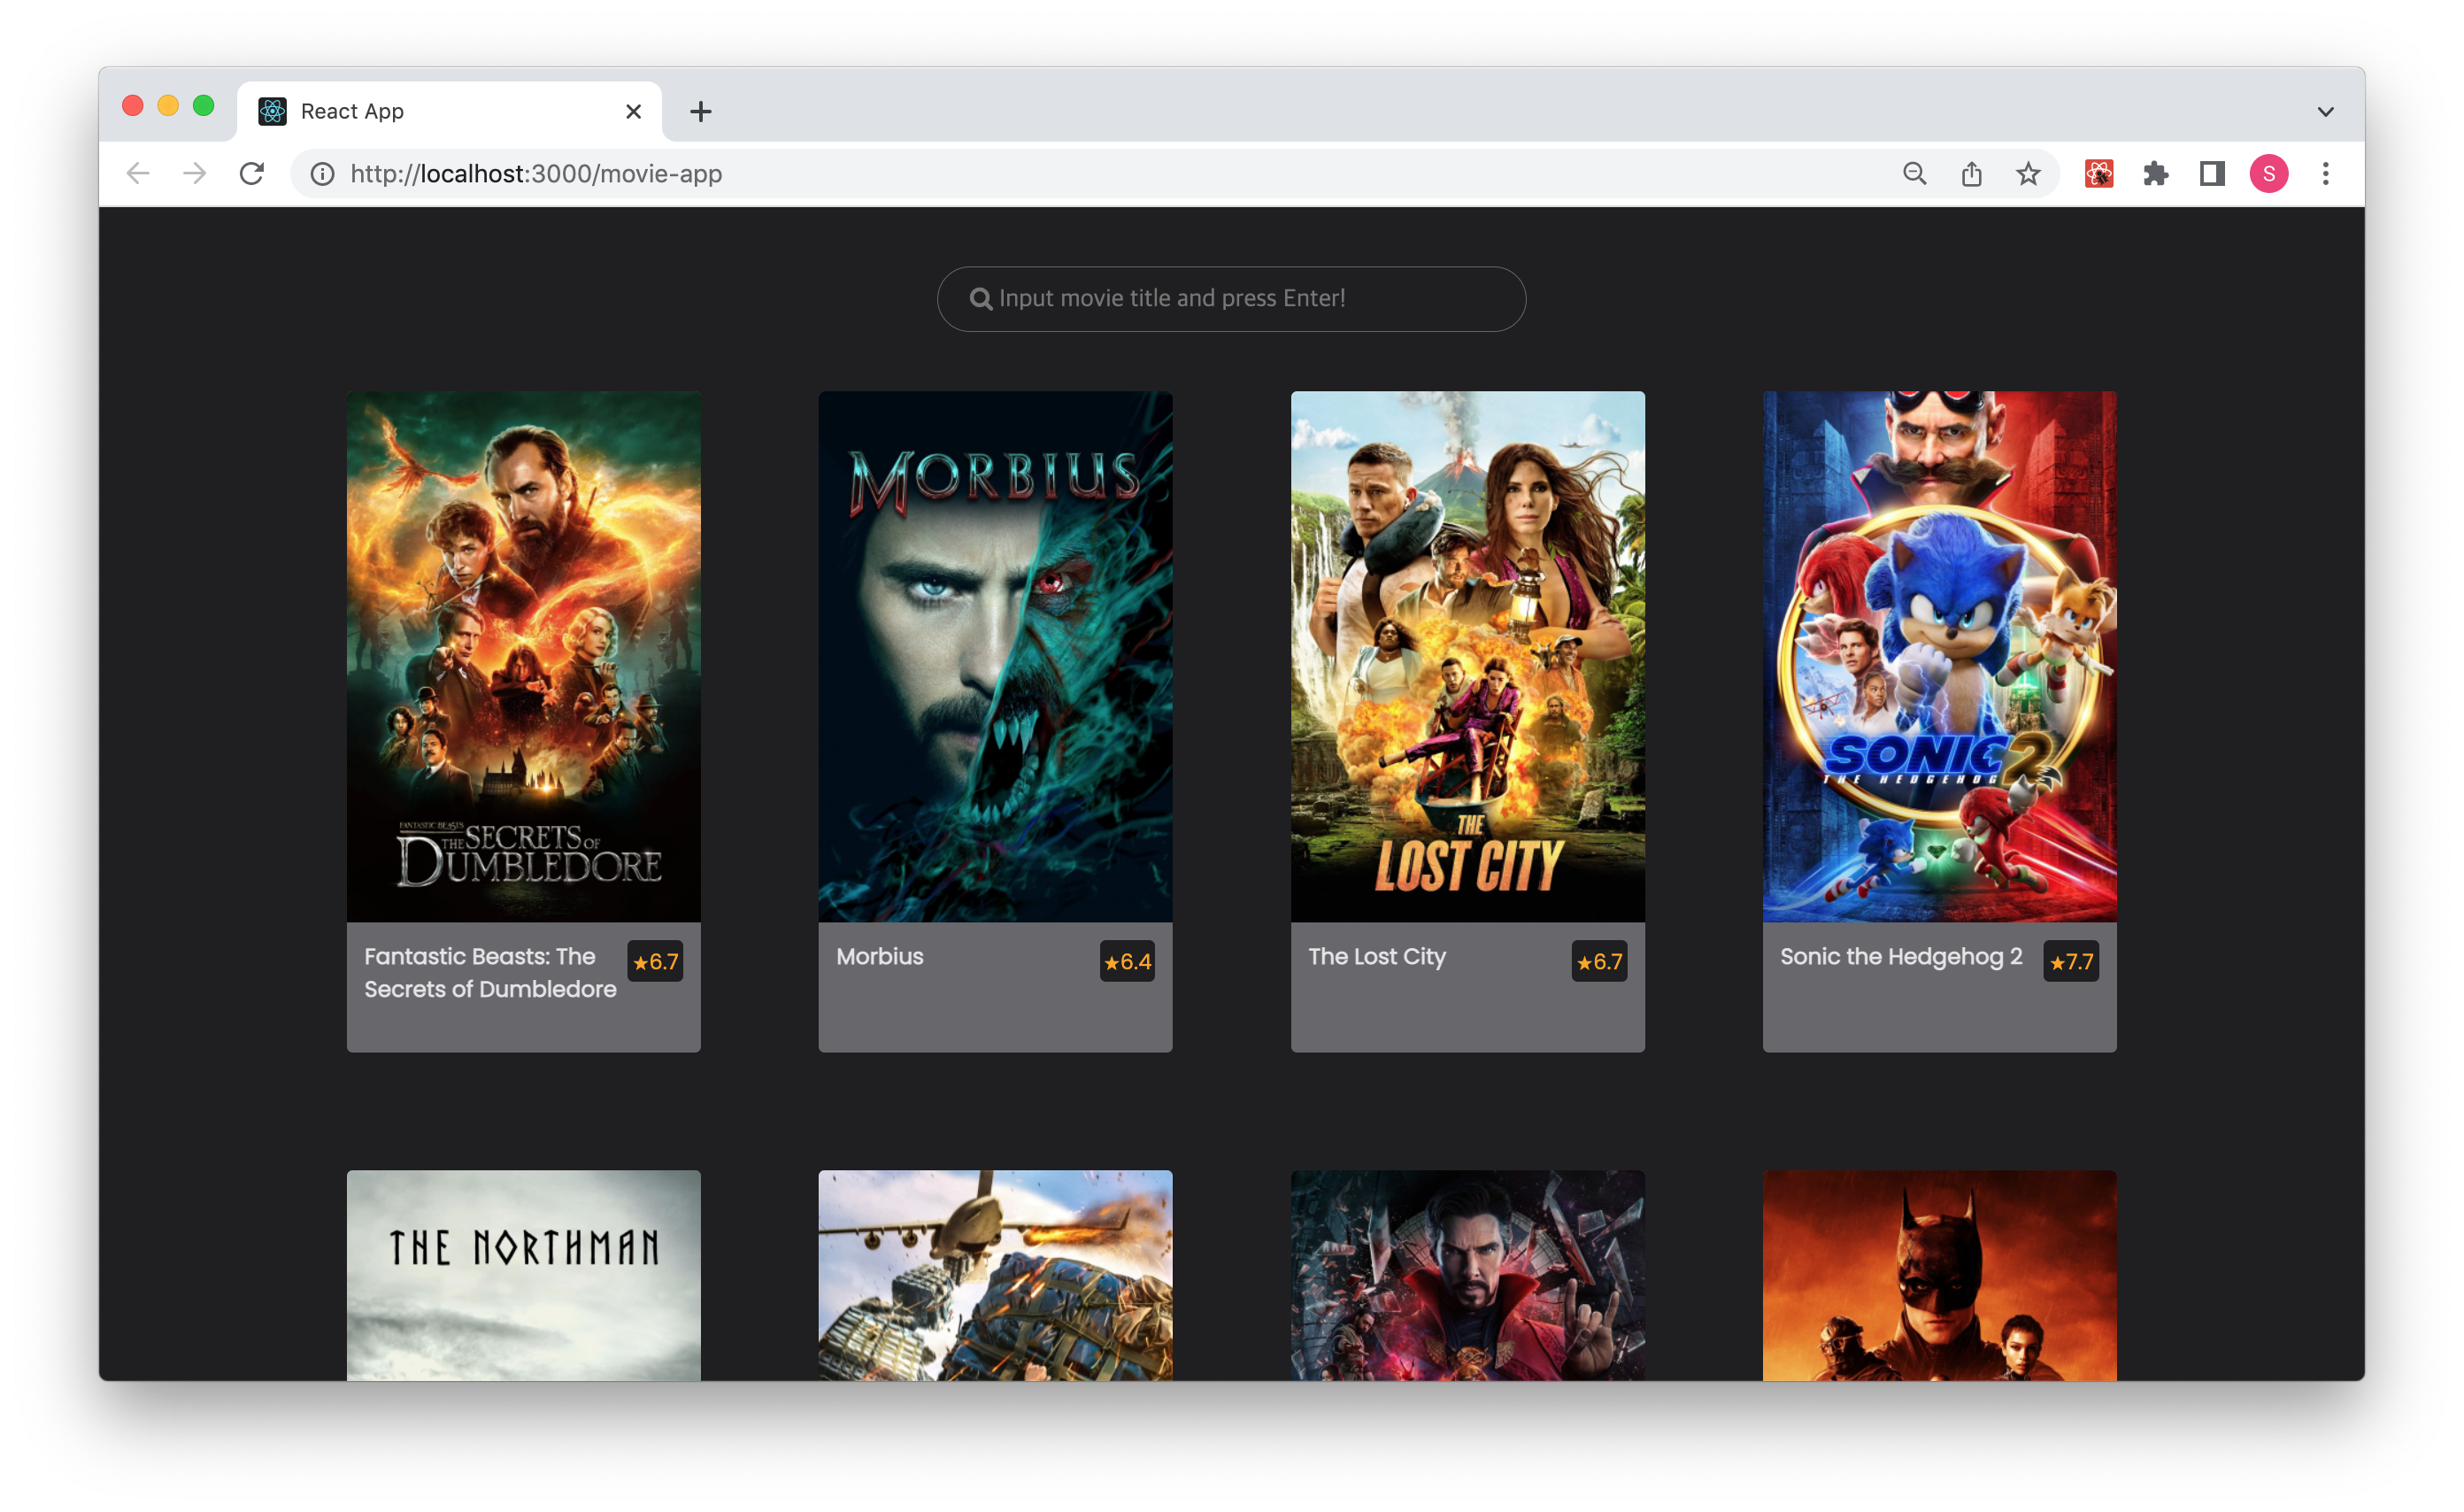Click the zoom magnifier icon in address bar
The image size is (2464, 1512).
click(x=1914, y=174)
